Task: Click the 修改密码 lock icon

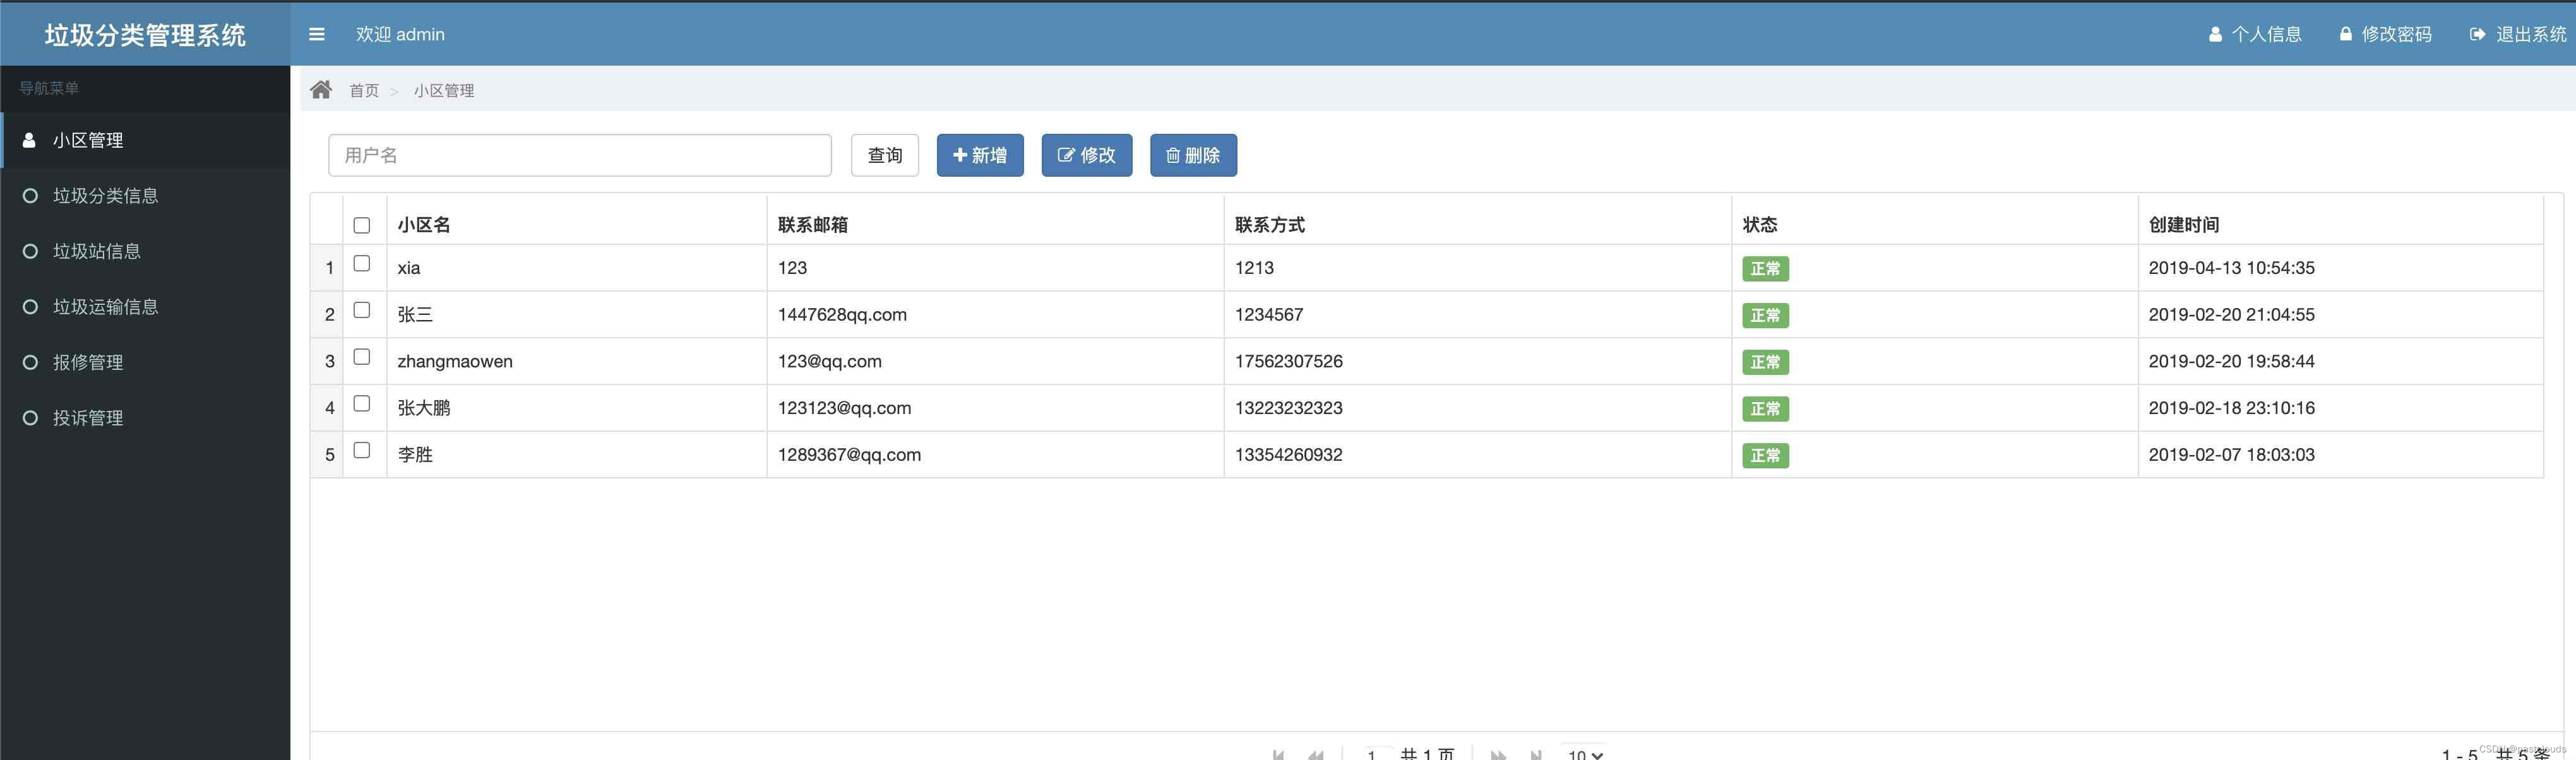Action: (x=2346, y=34)
